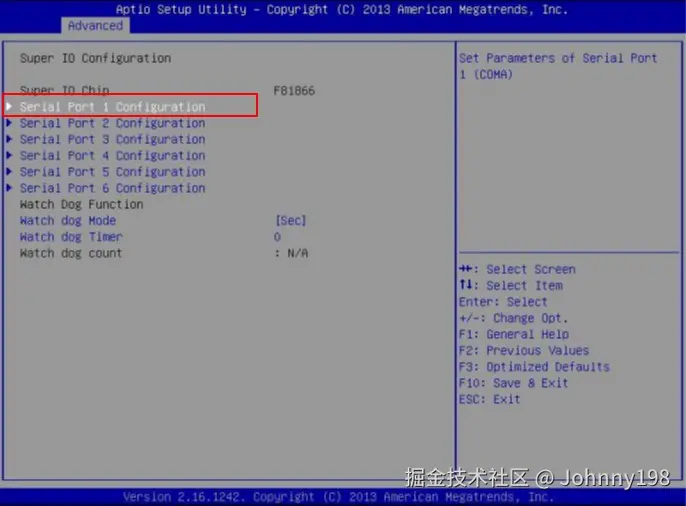Switch to the Advanced tab
The height and width of the screenshot is (506, 686).
coord(95,26)
